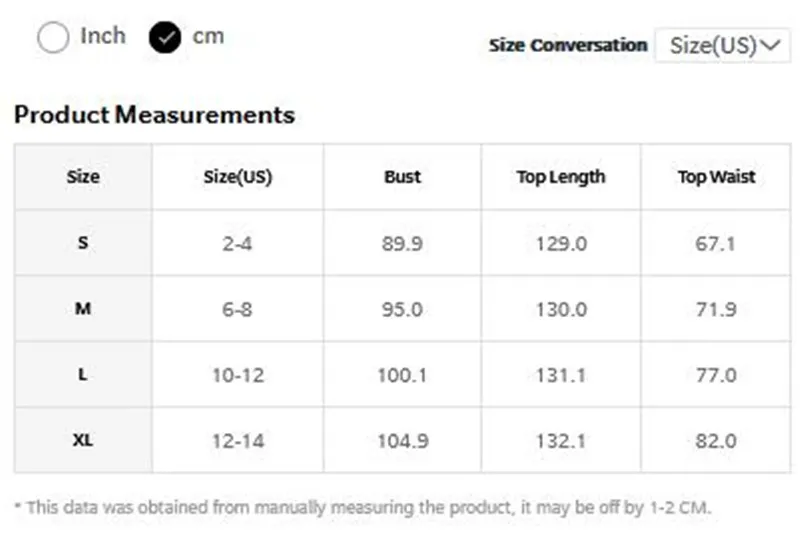Select the cm radio button
This screenshot has width=800, height=536.
coord(165,37)
